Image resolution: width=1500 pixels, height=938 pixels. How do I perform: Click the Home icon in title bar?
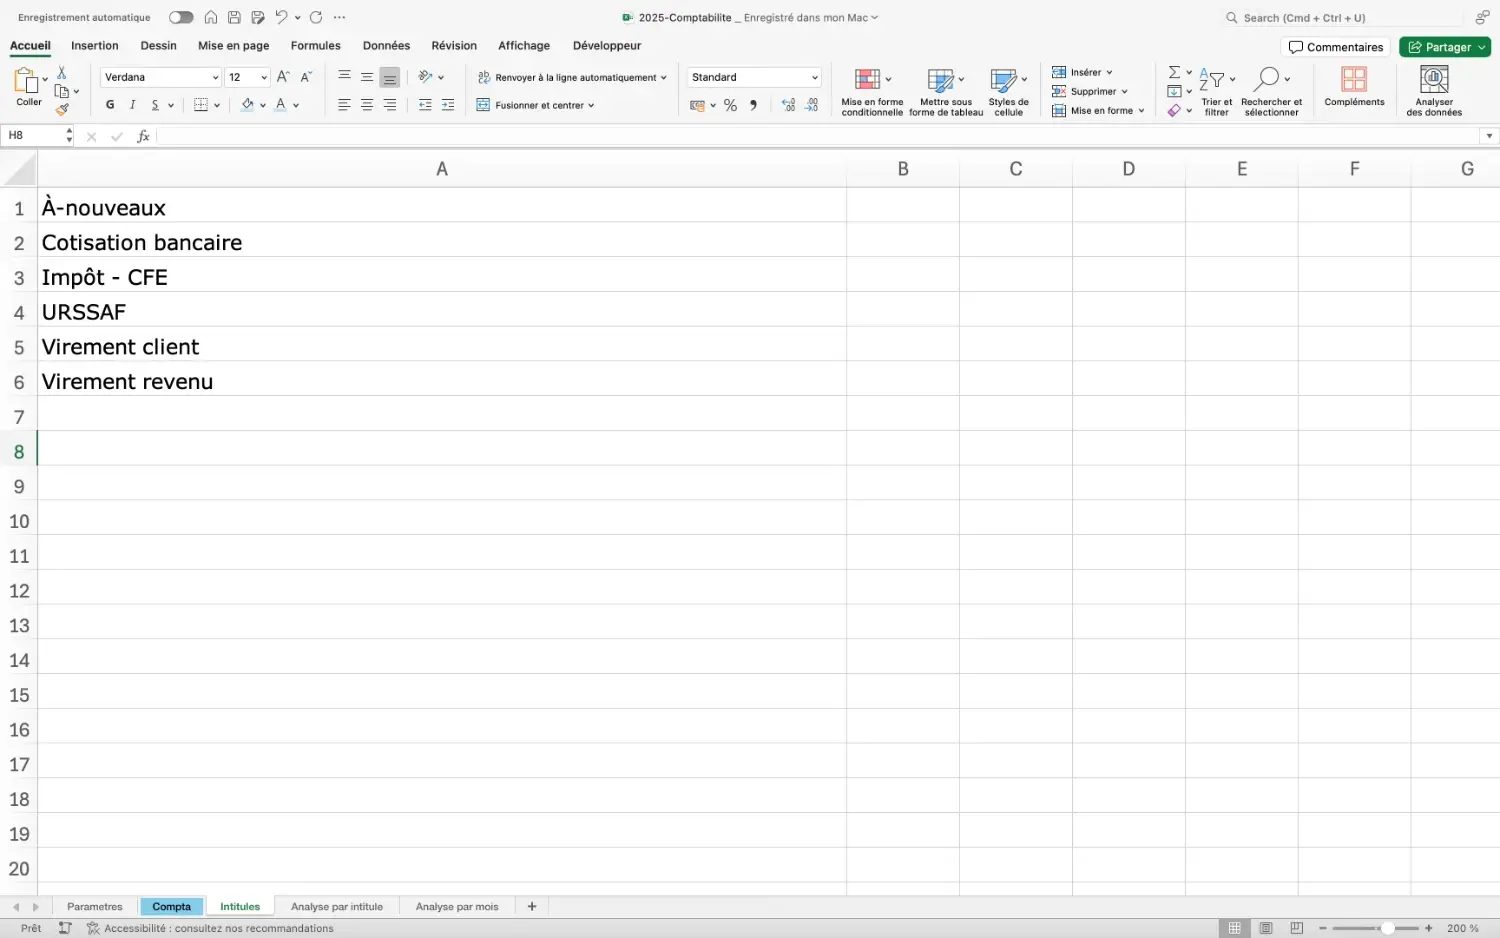[211, 17]
